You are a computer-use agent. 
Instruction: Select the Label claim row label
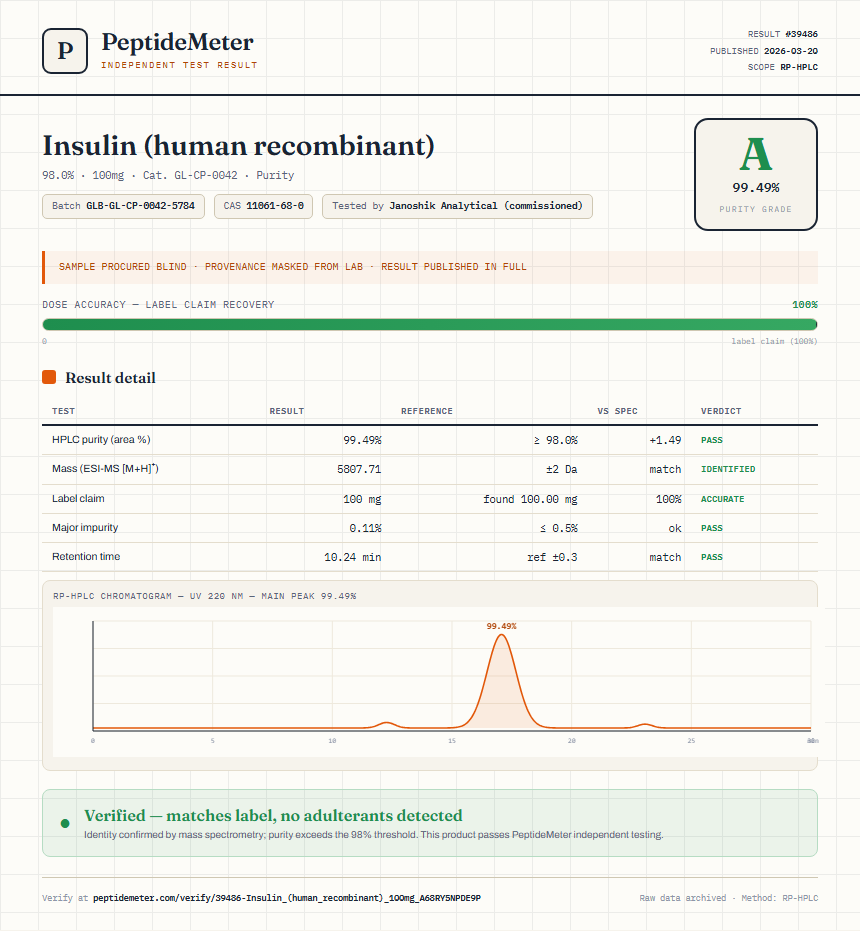click(x=78, y=498)
